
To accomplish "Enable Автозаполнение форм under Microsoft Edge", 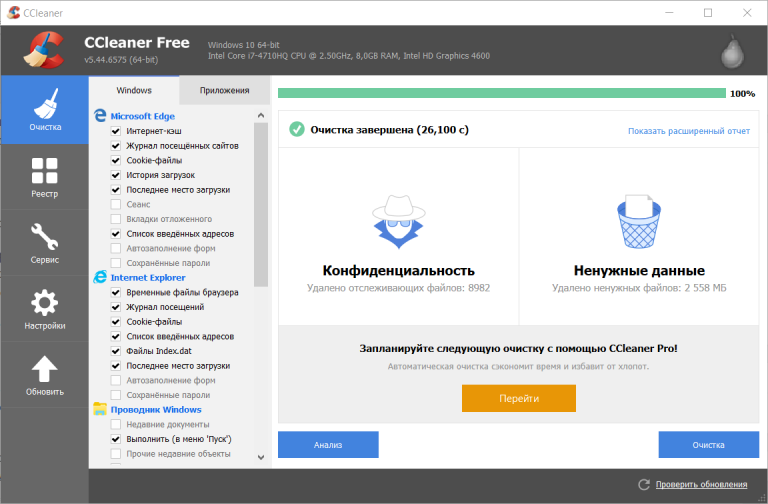I will point(116,248).
